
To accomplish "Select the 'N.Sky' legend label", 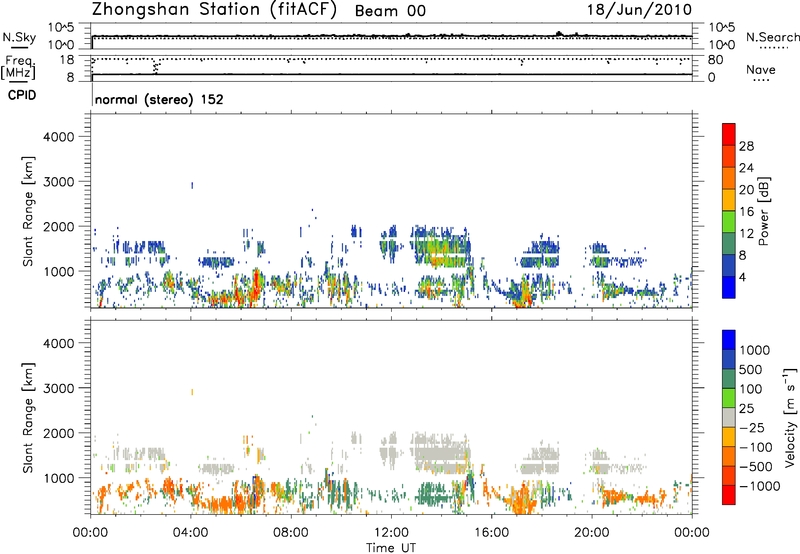I will pos(19,37).
